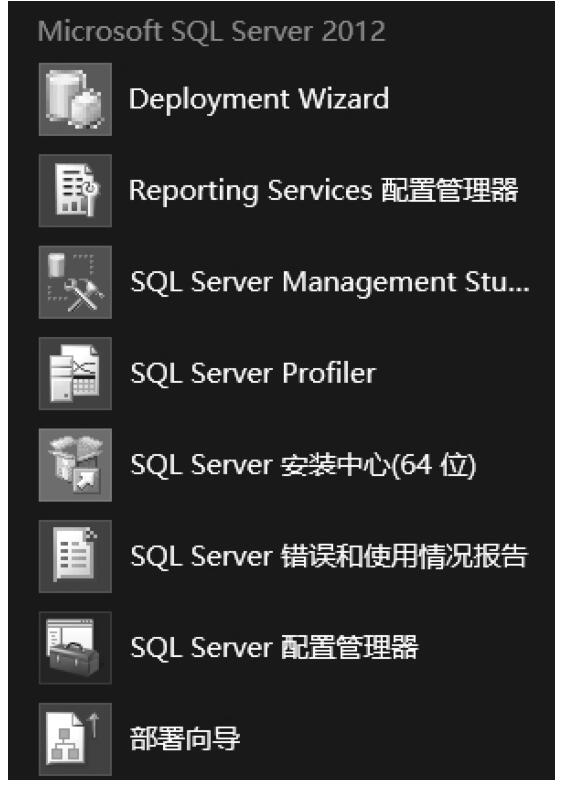Click the word Profiler in the list

pyautogui.click(x=329, y=373)
